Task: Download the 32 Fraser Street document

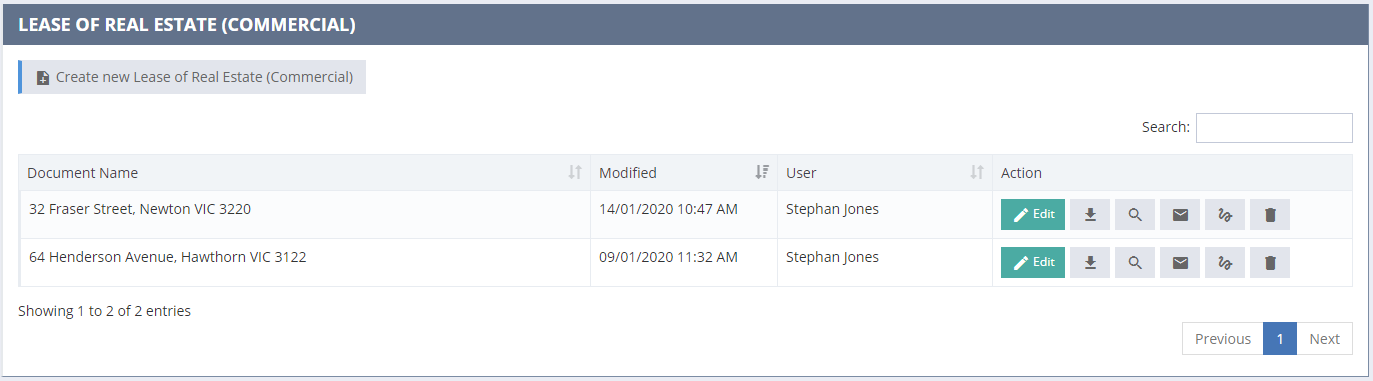Action: tap(1090, 214)
